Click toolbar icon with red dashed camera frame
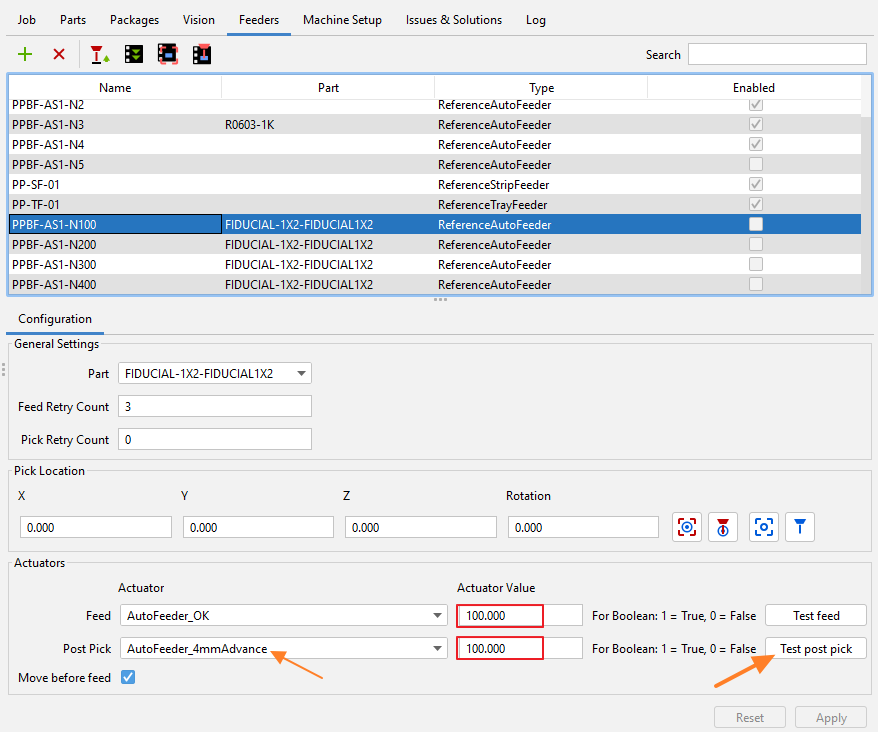This screenshot has height=732, width=878. pyautogui.click(x=168, y=54)
